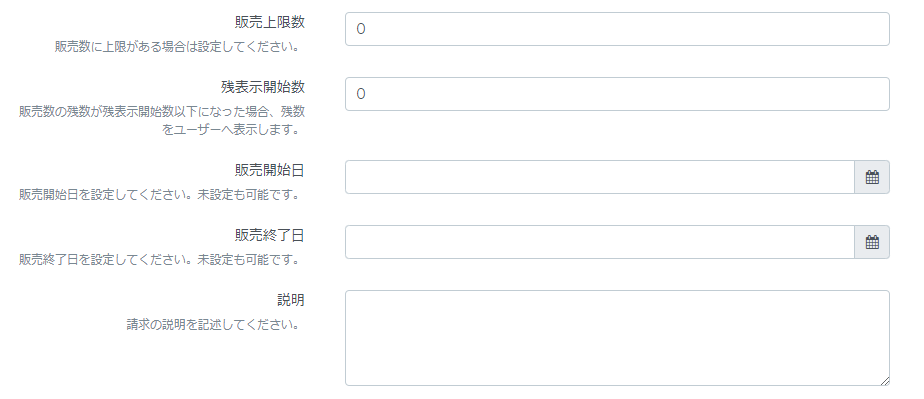Select the 販売終了日 date text field

(x=600, y=242)
